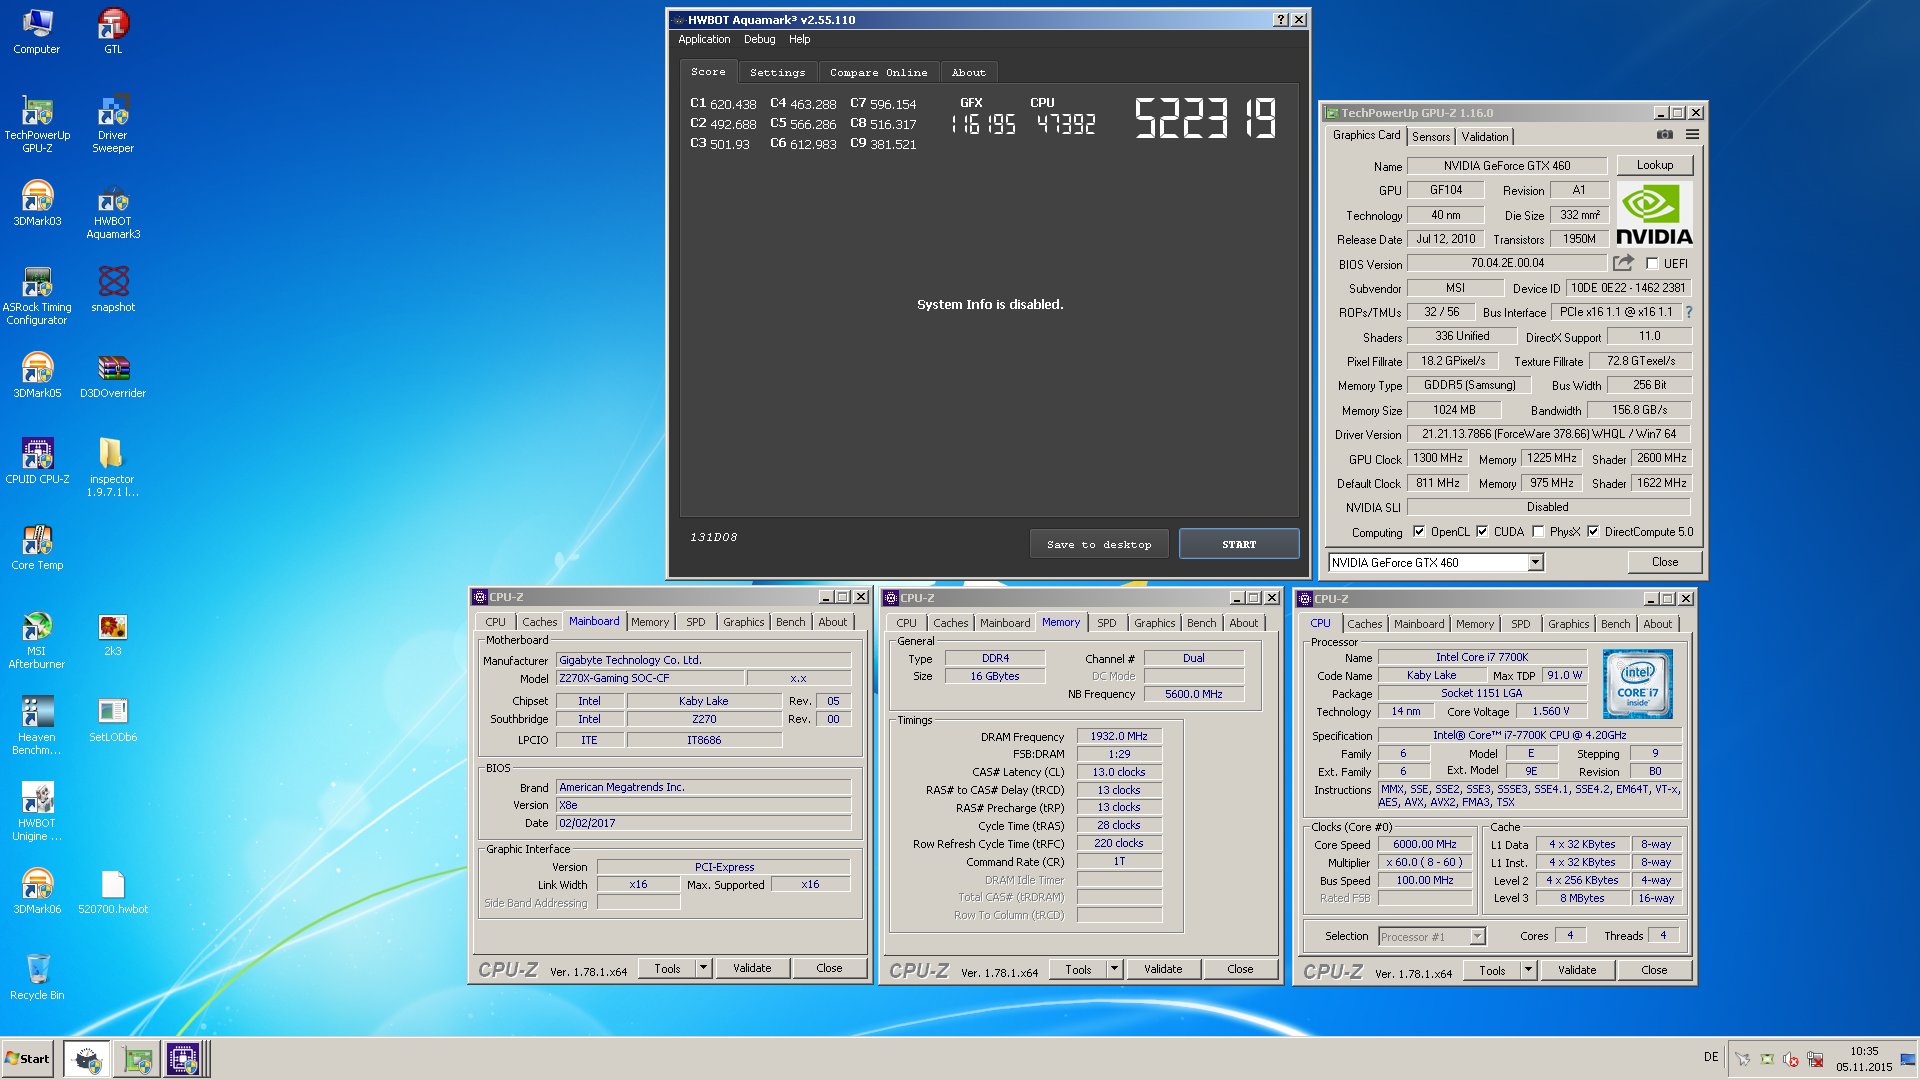Open Application menu in Aquamark
1920x1080 pixels.
point(704,39)
